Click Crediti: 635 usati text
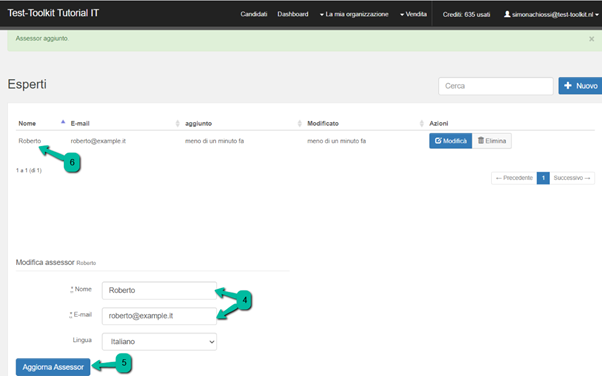The image size is (602, 376). click(466, 15)
